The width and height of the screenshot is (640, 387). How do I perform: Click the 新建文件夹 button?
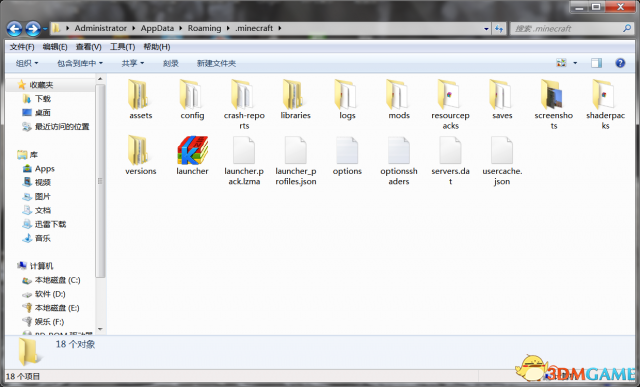tap(216, 63)
